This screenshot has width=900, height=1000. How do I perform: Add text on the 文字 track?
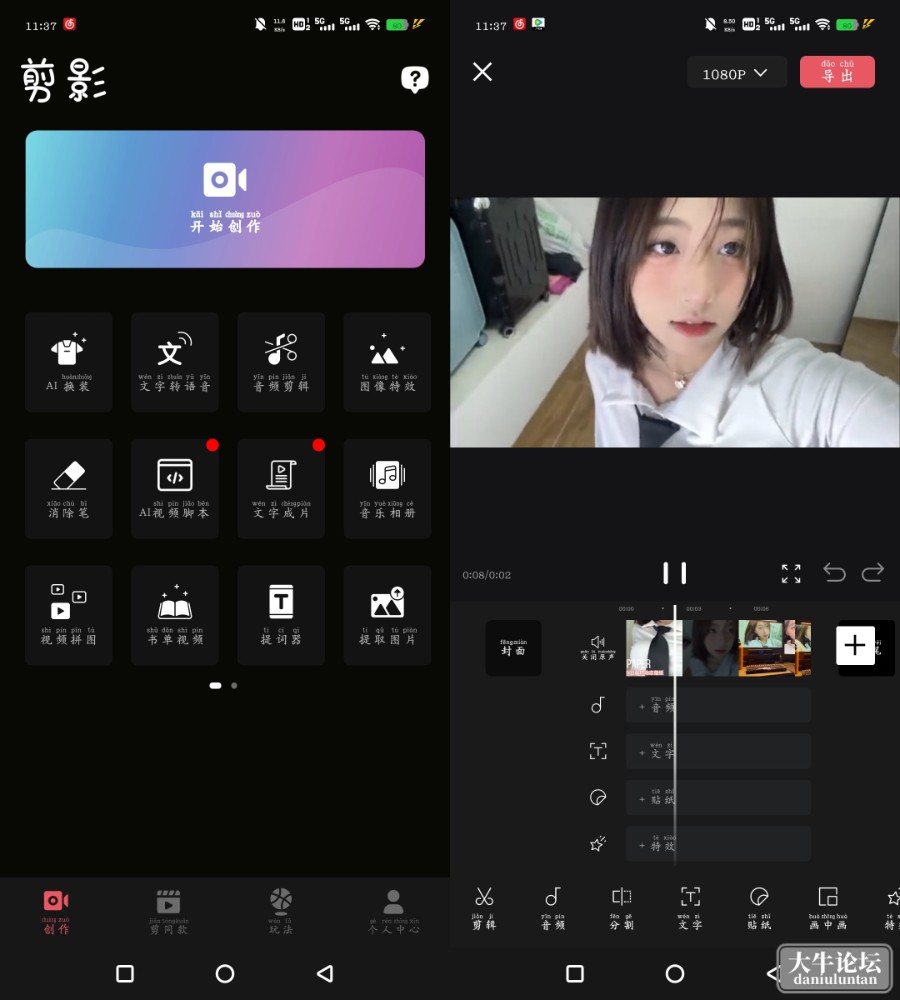[x=718, y=751]
